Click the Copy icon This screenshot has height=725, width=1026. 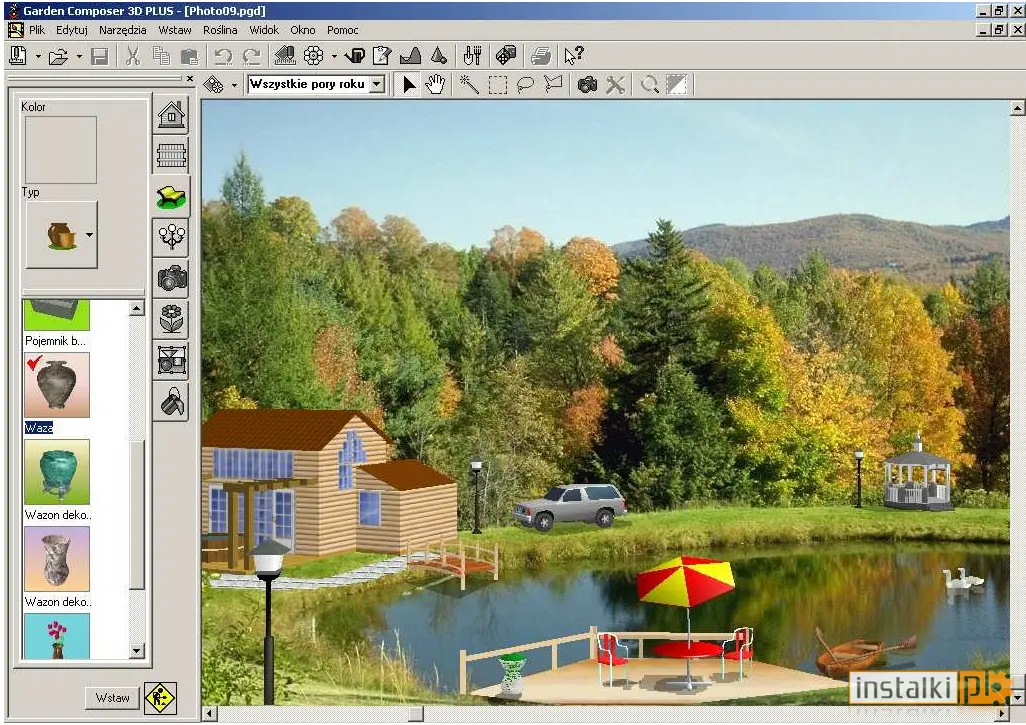pyautogui.click(x=161, y=56)
